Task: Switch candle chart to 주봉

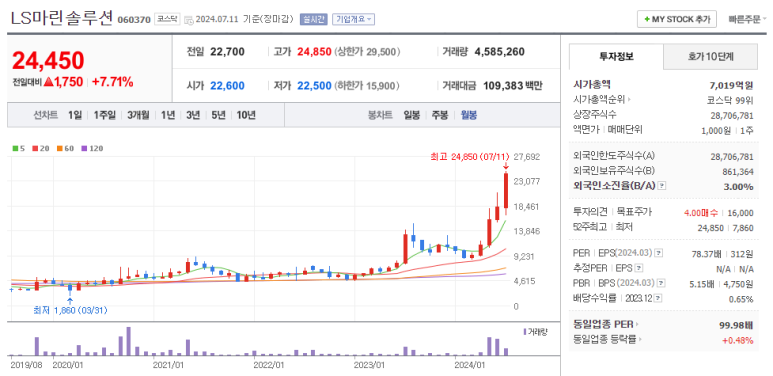Action: coord(440,115)
